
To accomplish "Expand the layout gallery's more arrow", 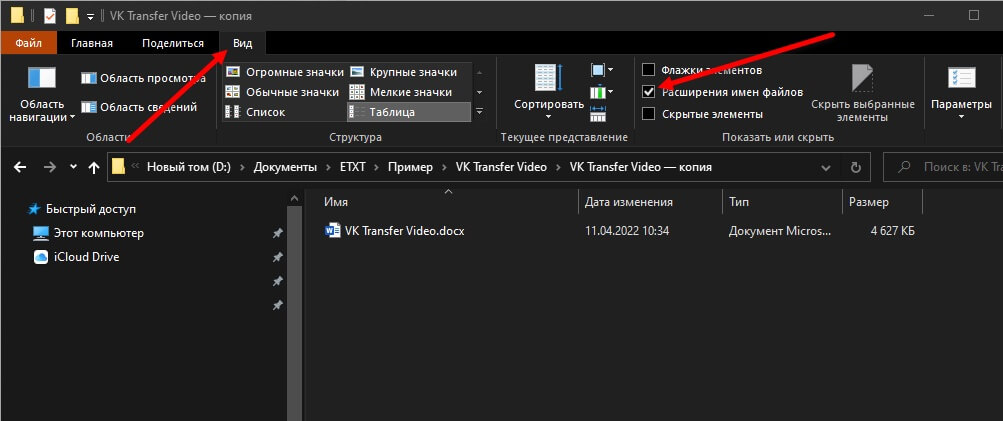I will coord(479,112).
